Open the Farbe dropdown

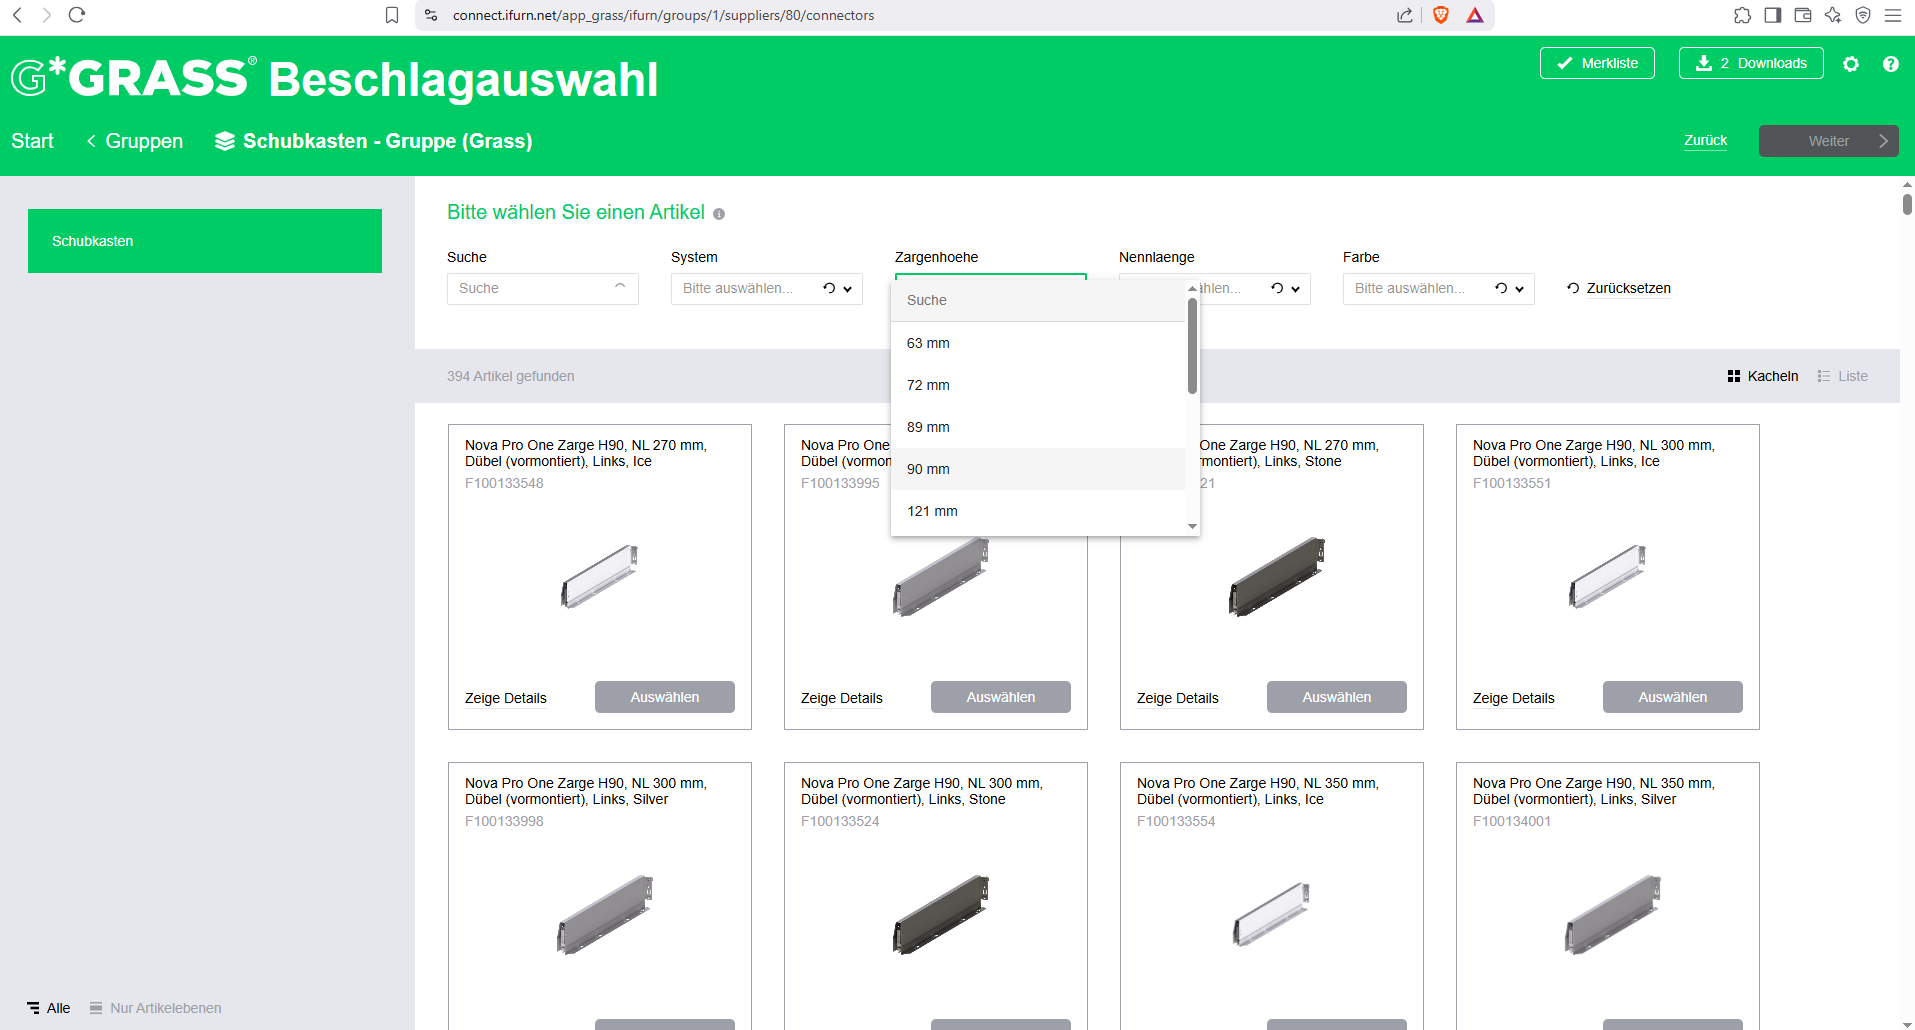(x=1438, y=288)
